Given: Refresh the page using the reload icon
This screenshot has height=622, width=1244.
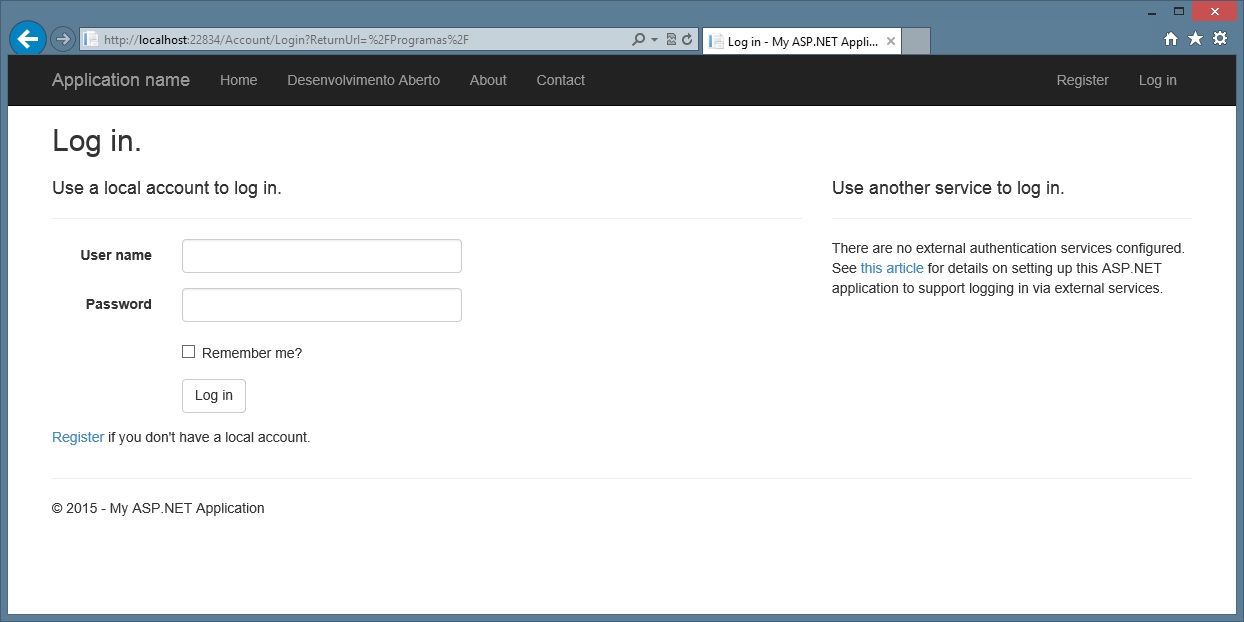Looking at the screenshot, I should (687, 40).
